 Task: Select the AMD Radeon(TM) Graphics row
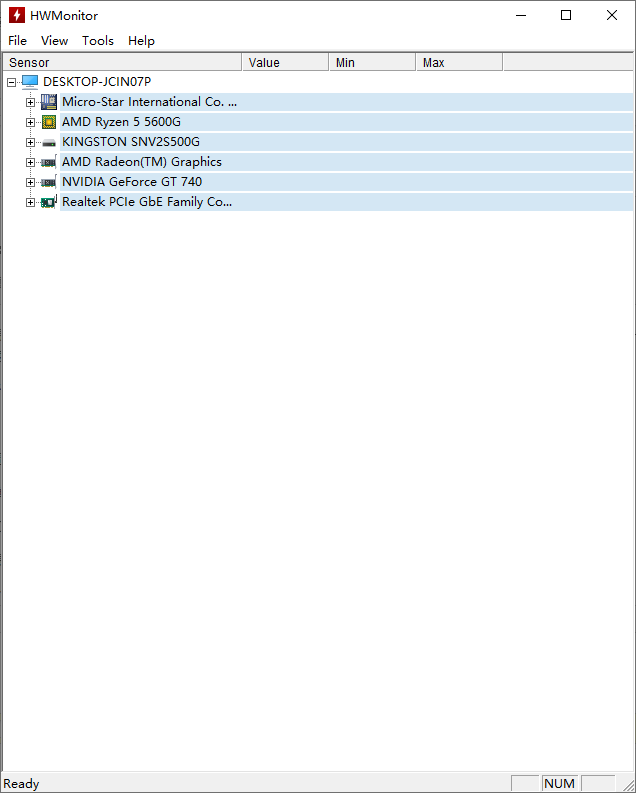346,162
